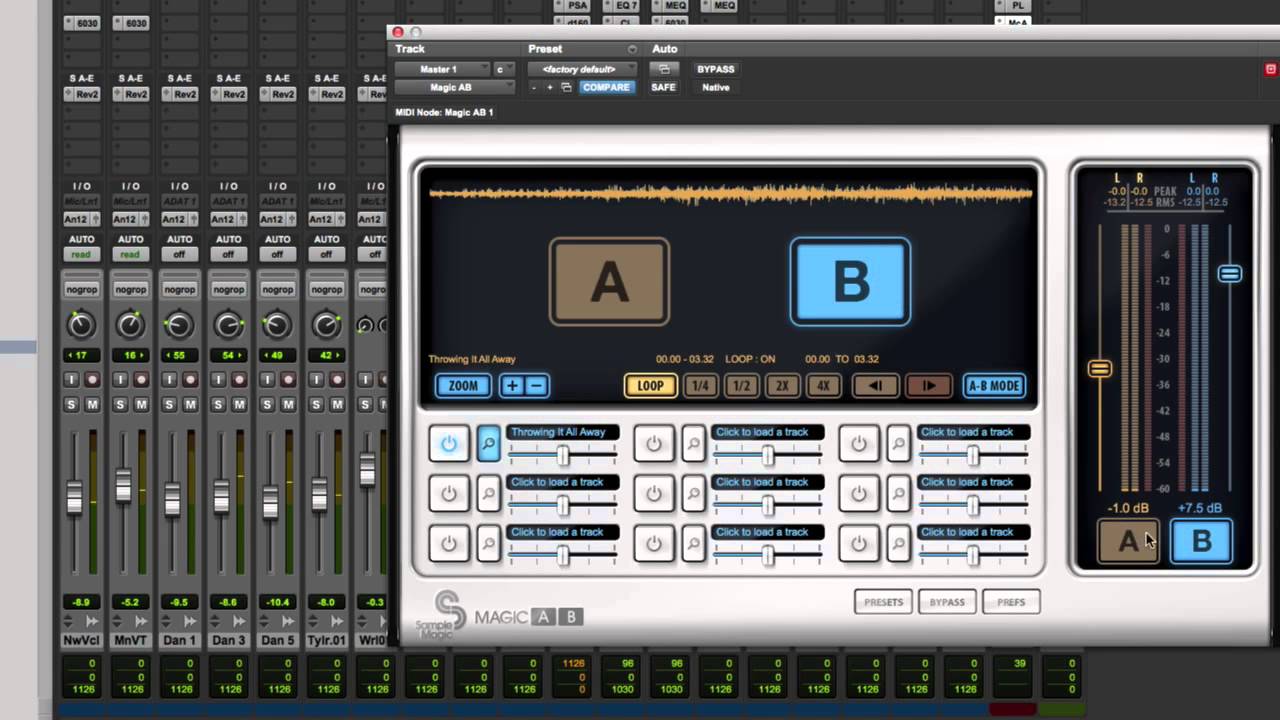Record-enable the NwVcl channel
Image resolution: width=1280 pixels, height=720 pixels.
[x=92, y=380]
